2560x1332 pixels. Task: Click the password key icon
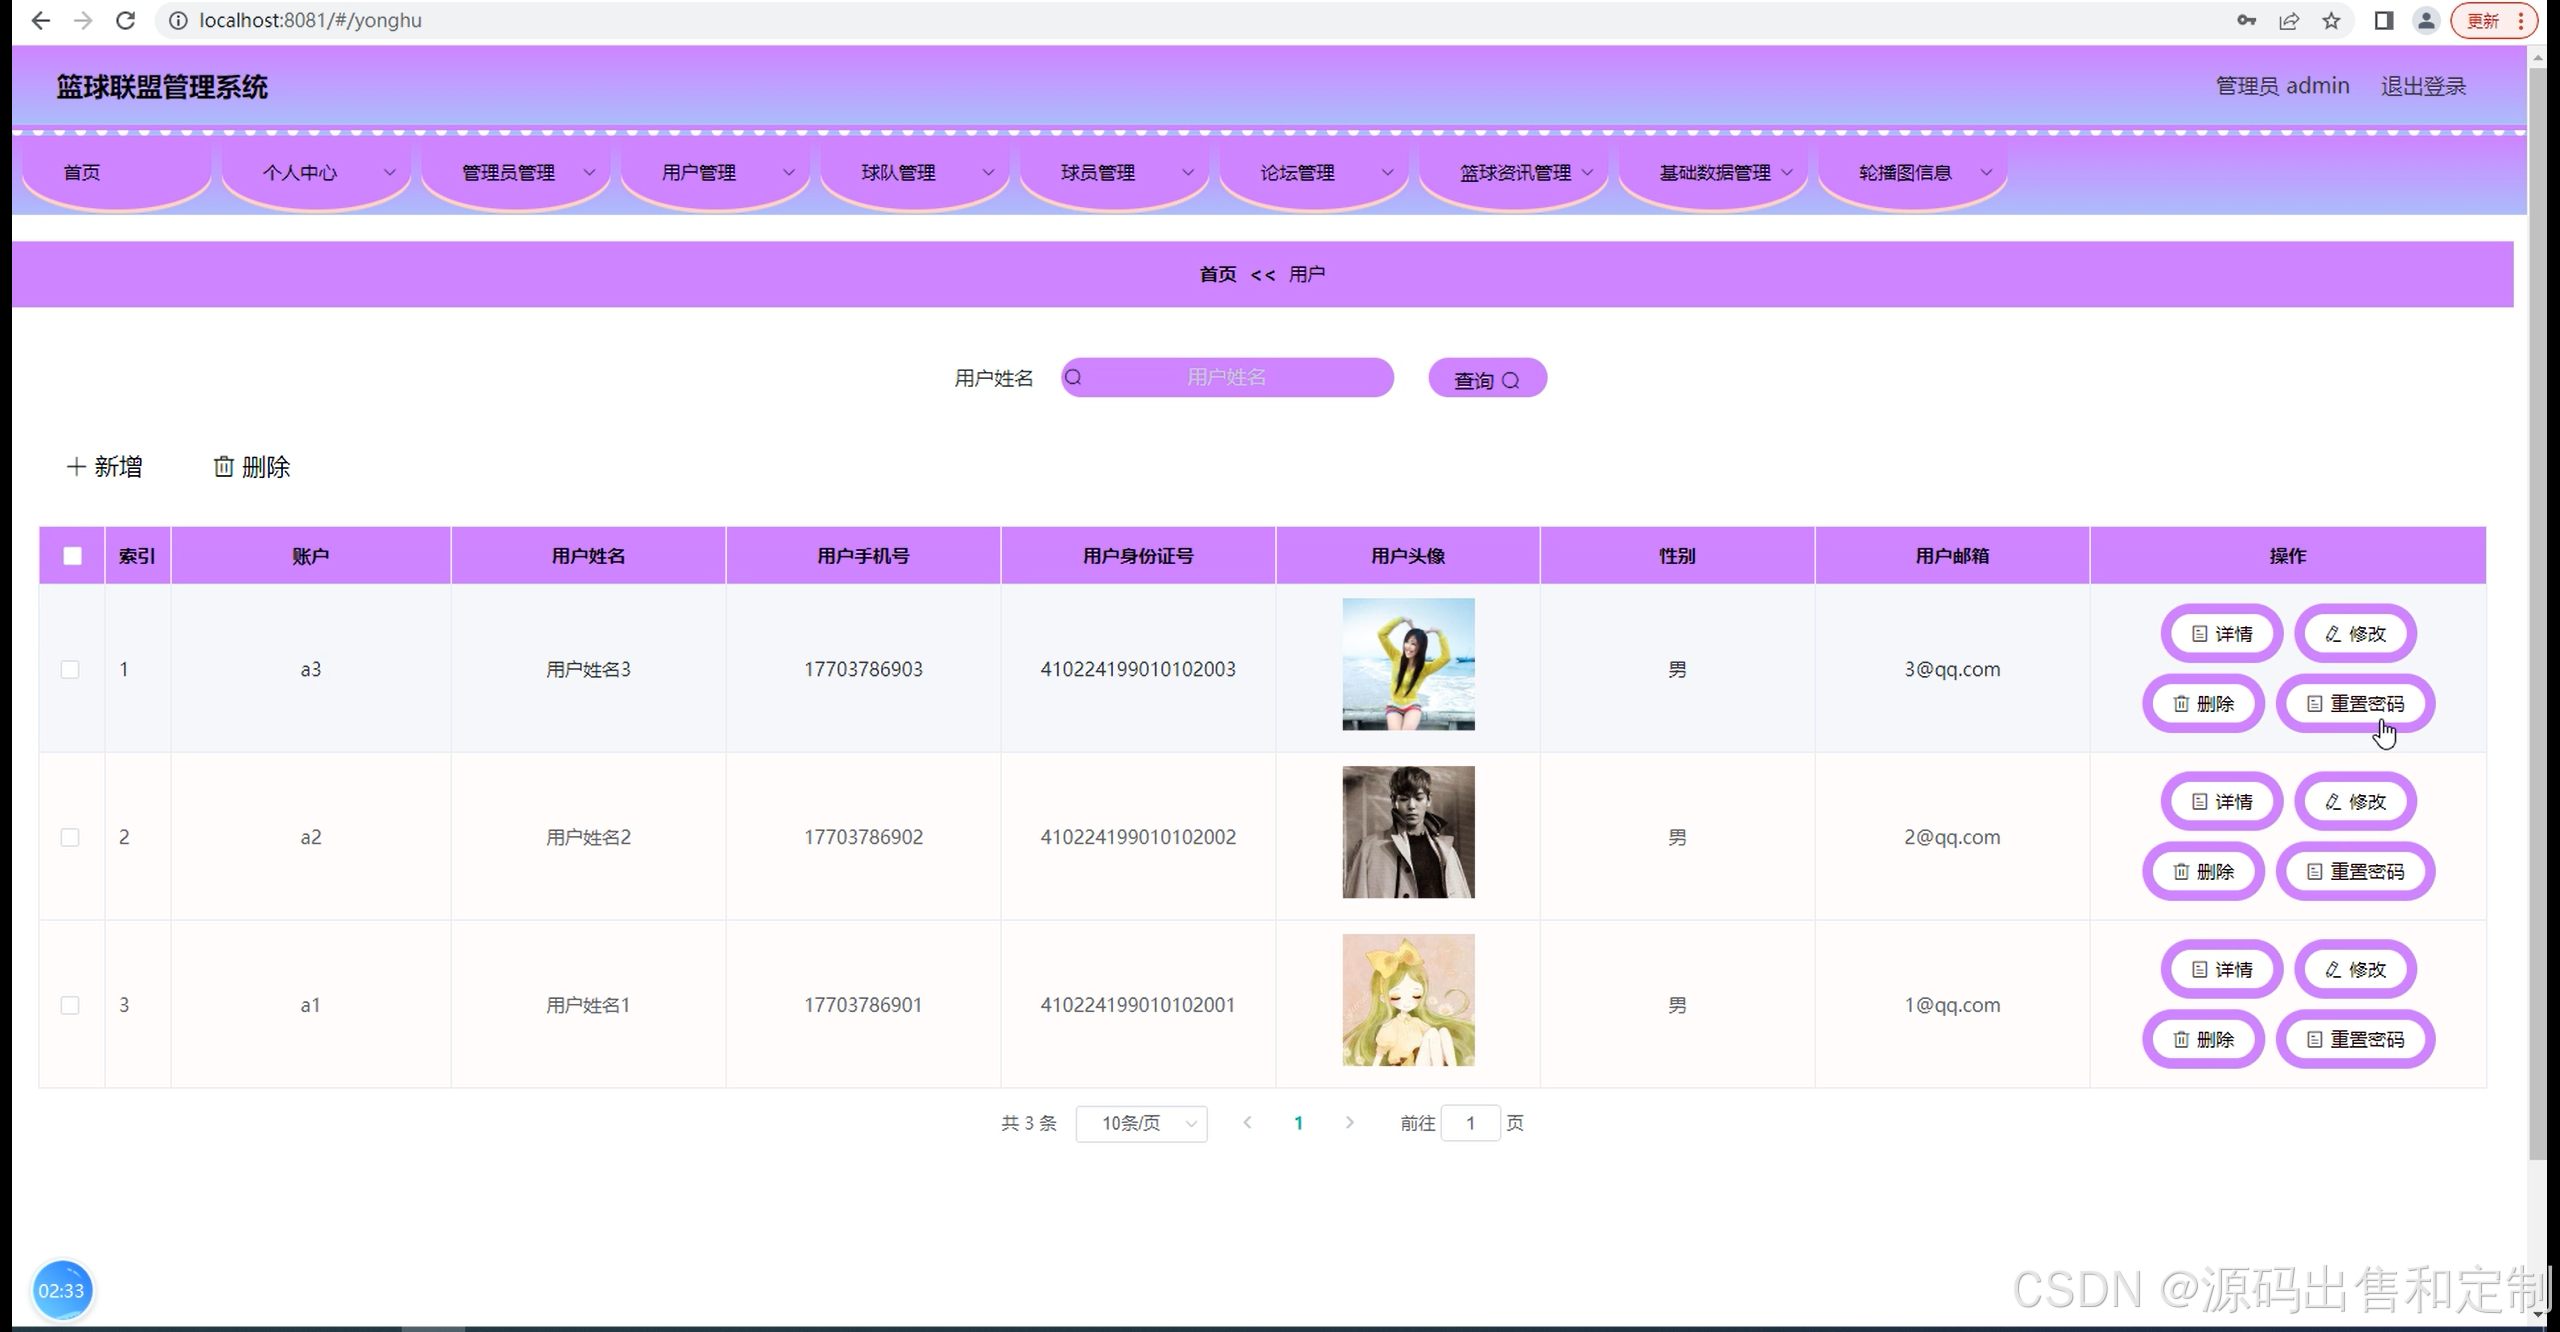(x=2246, y=20)
